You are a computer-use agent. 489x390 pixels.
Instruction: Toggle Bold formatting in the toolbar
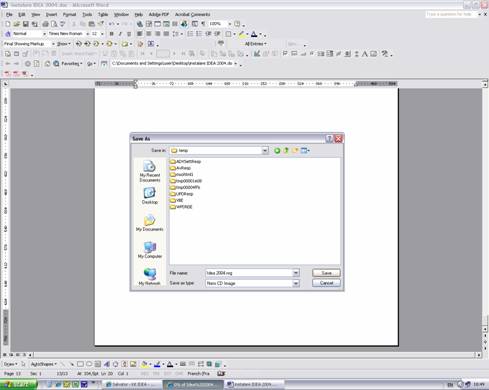click(x=112, y=34)
